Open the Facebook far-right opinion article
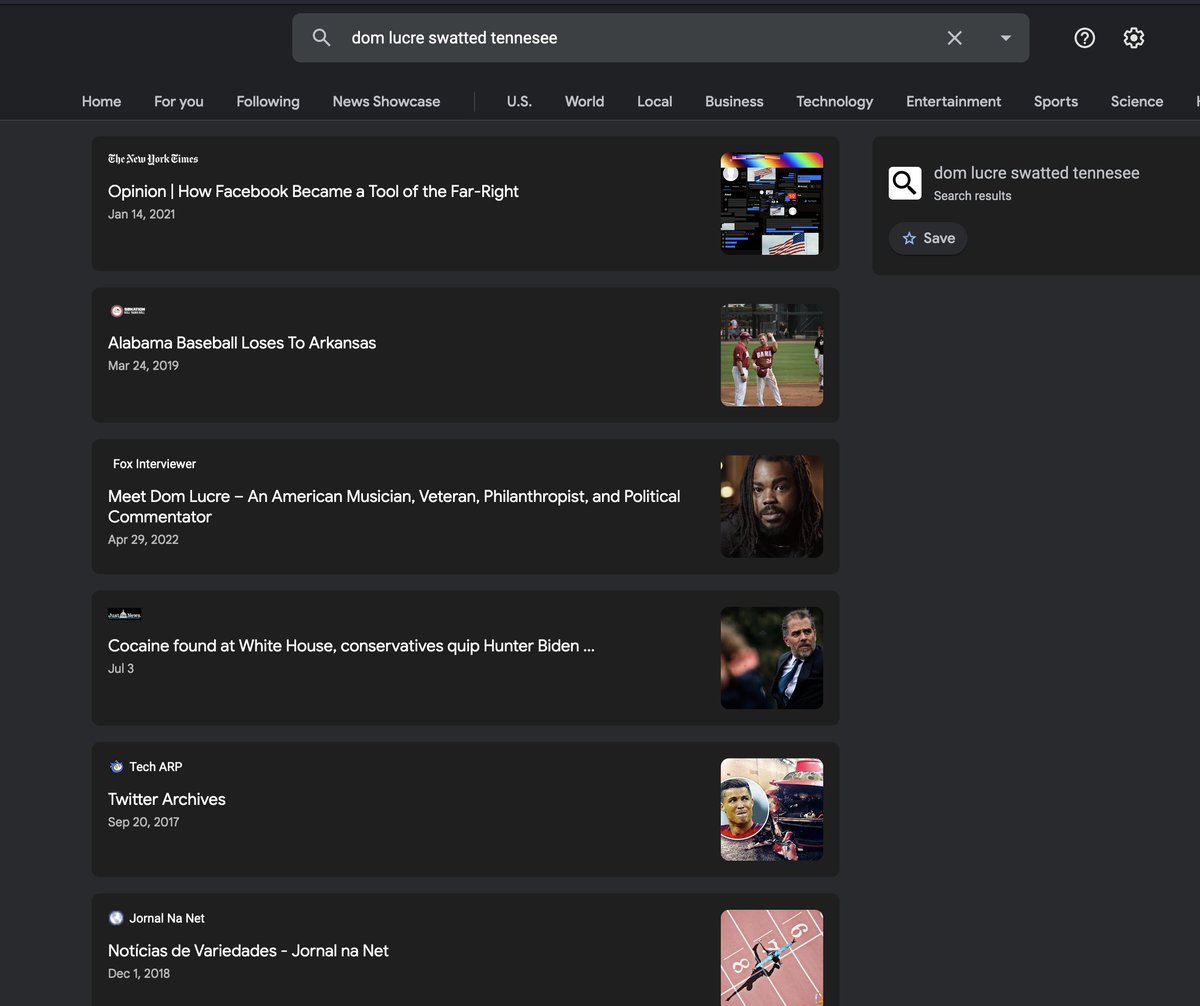Image resolution: width=1200 pixels, height=1006 pixels. pyautogui.click(x=313, y=191)
